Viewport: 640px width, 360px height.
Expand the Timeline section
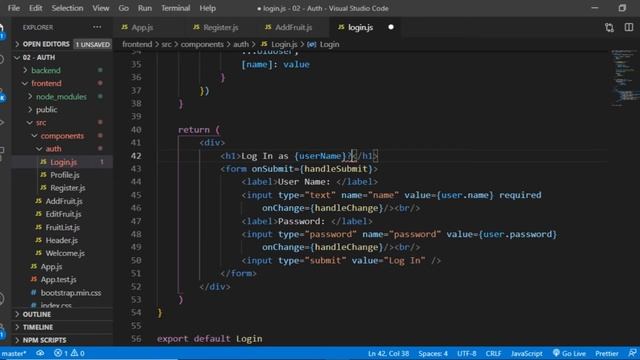38,327
